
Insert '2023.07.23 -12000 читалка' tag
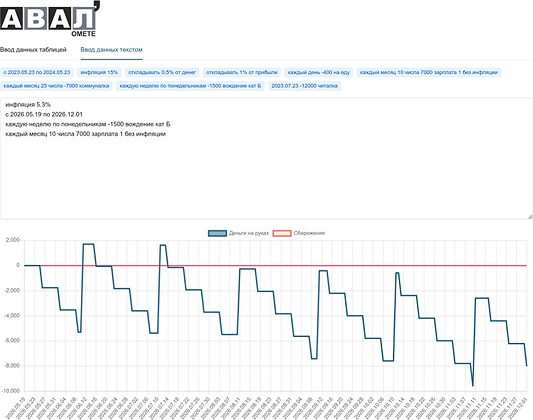(x=305, y=86)
